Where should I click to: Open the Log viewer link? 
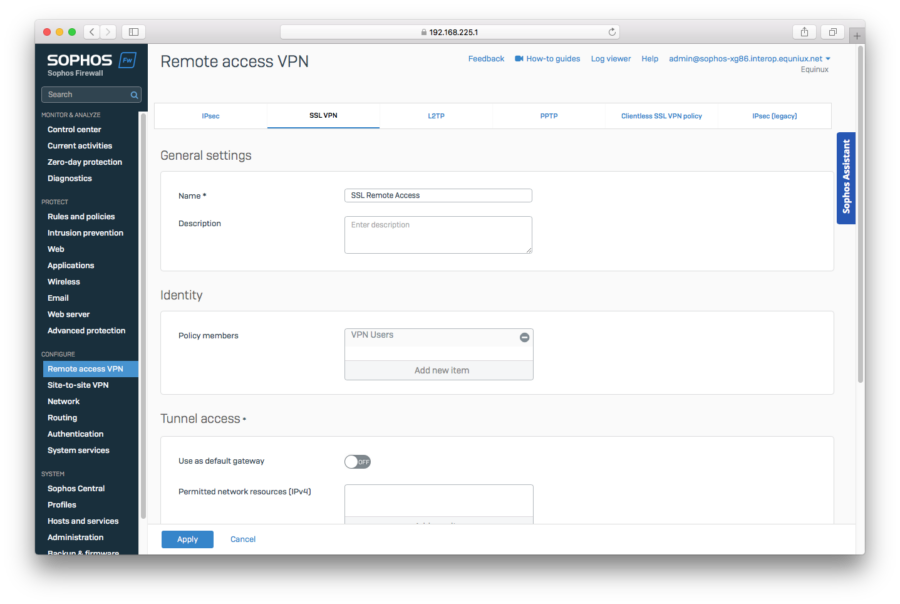[610, 59]
